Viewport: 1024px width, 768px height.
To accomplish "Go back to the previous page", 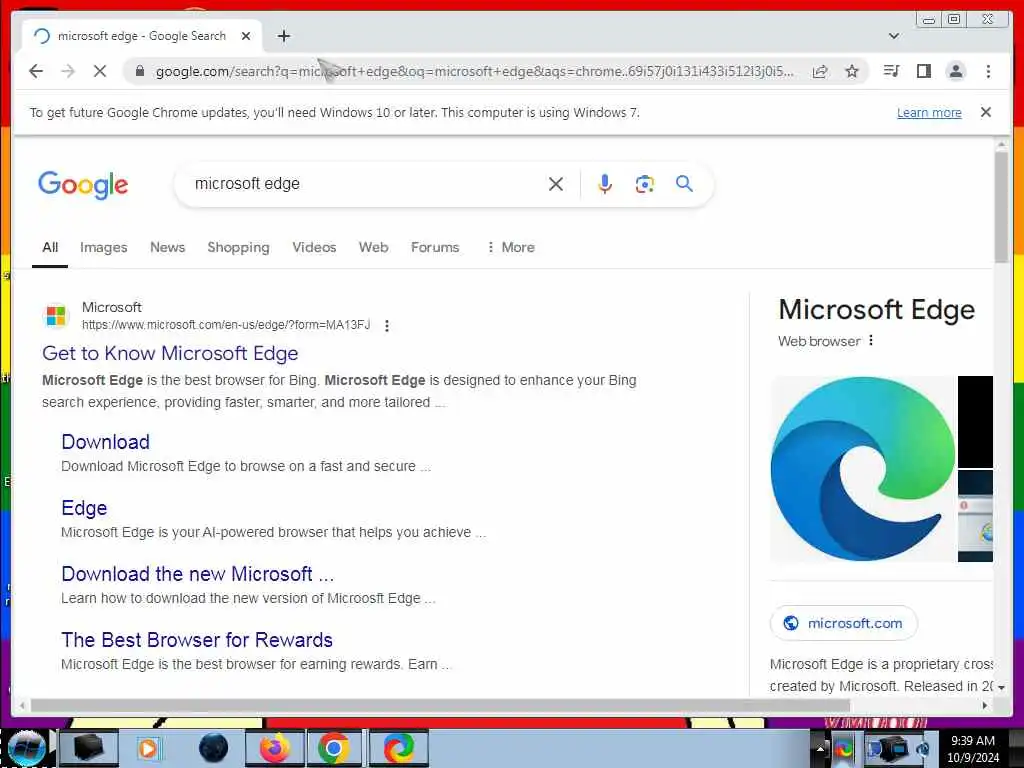I will (36, 71).
